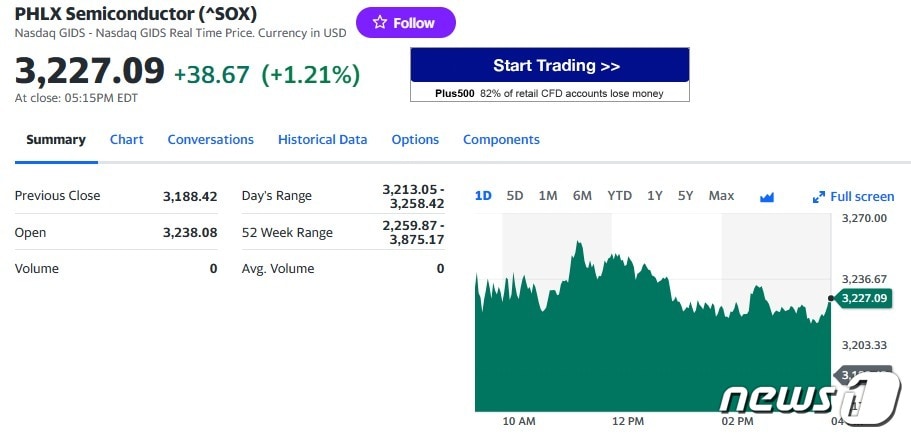The width and height of the screenshot is (911, 438).
Task: Select the Summary tab
Action: (56, 140)
